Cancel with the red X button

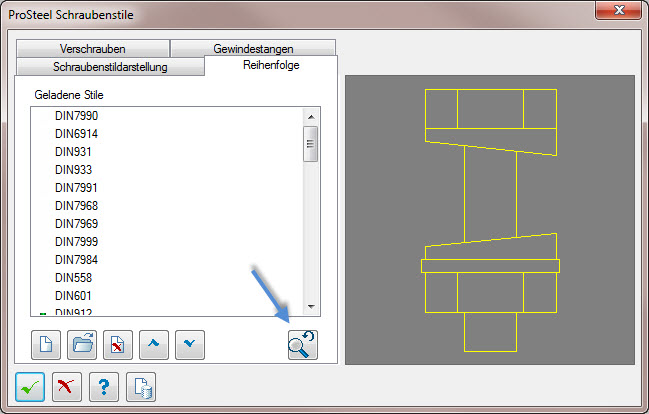pyautogui.click(x=67, y=387)
